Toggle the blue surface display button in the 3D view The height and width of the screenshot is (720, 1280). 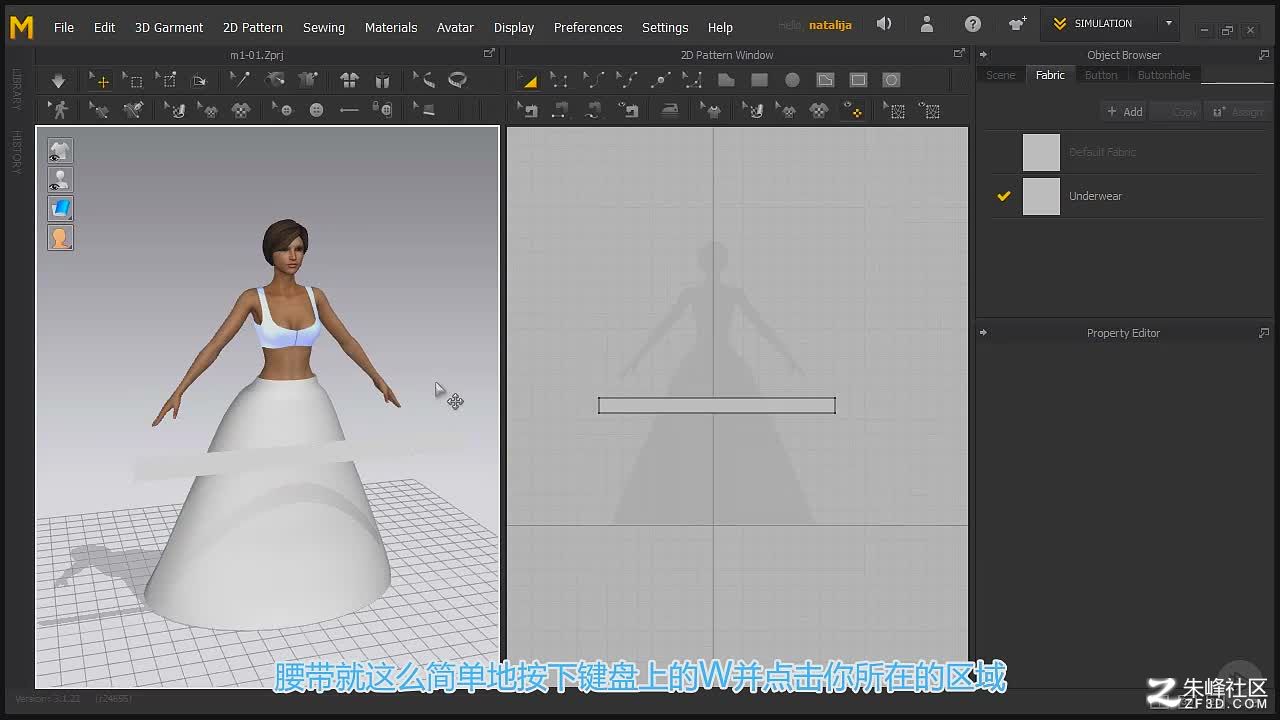coord(60,209)
